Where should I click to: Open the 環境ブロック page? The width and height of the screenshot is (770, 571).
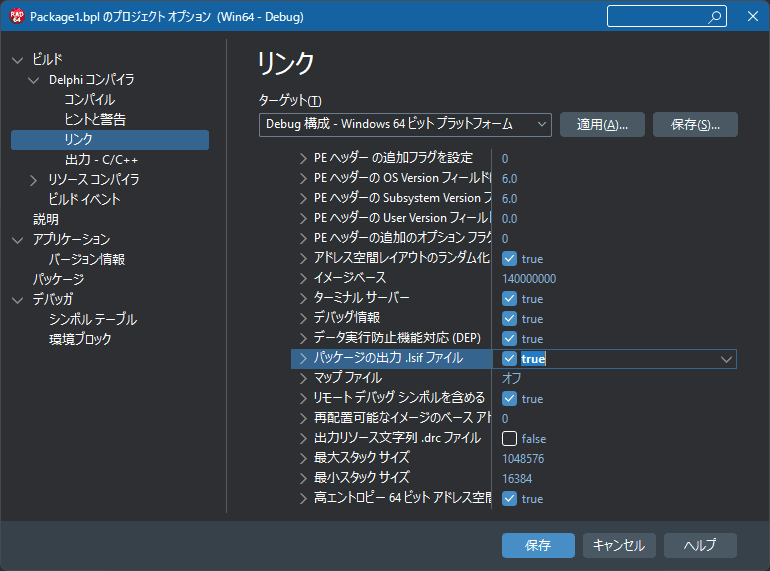tap(80, 339)
